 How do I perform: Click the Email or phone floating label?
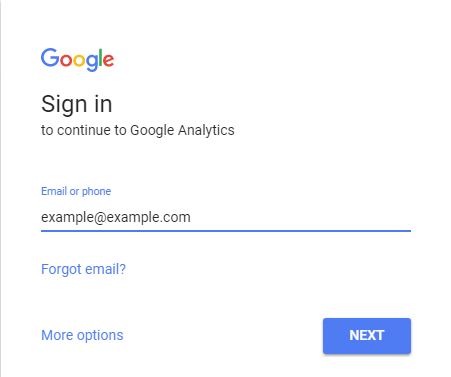pos(76,191)
